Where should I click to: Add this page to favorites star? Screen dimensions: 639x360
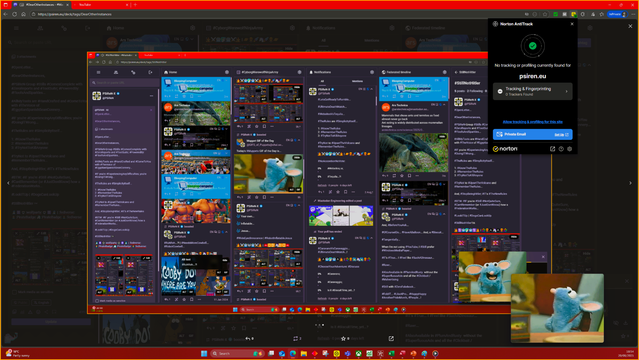pos(545,14)
